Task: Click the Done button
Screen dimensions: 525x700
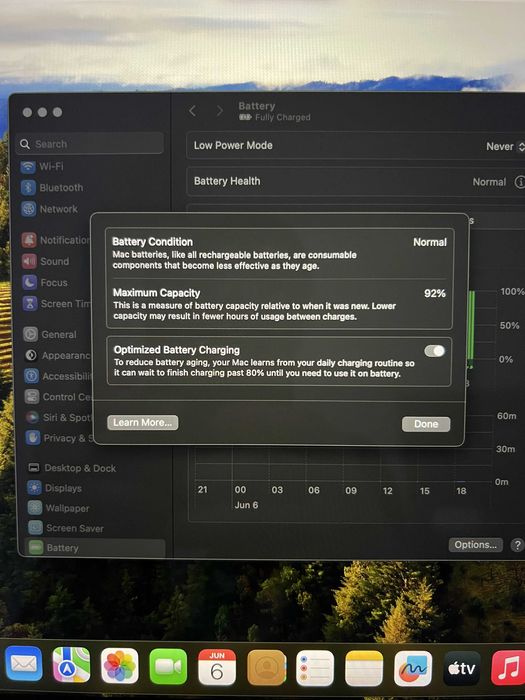Action: coord(426,424)
